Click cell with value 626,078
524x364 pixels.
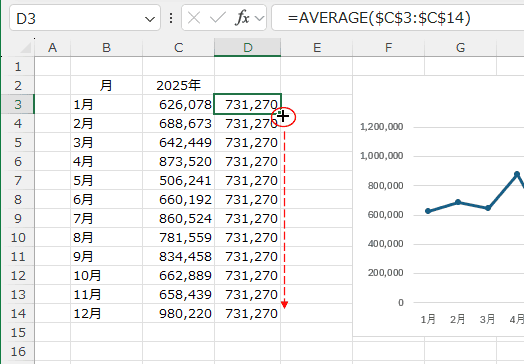pos(178,105)
